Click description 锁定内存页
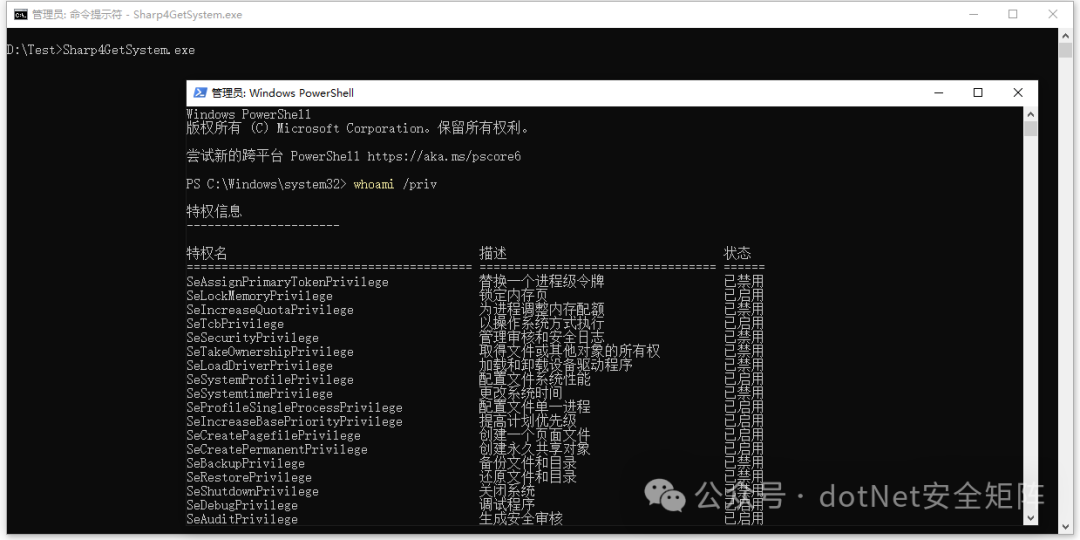Screen dimensions: 1080x540 click(514, 295)
